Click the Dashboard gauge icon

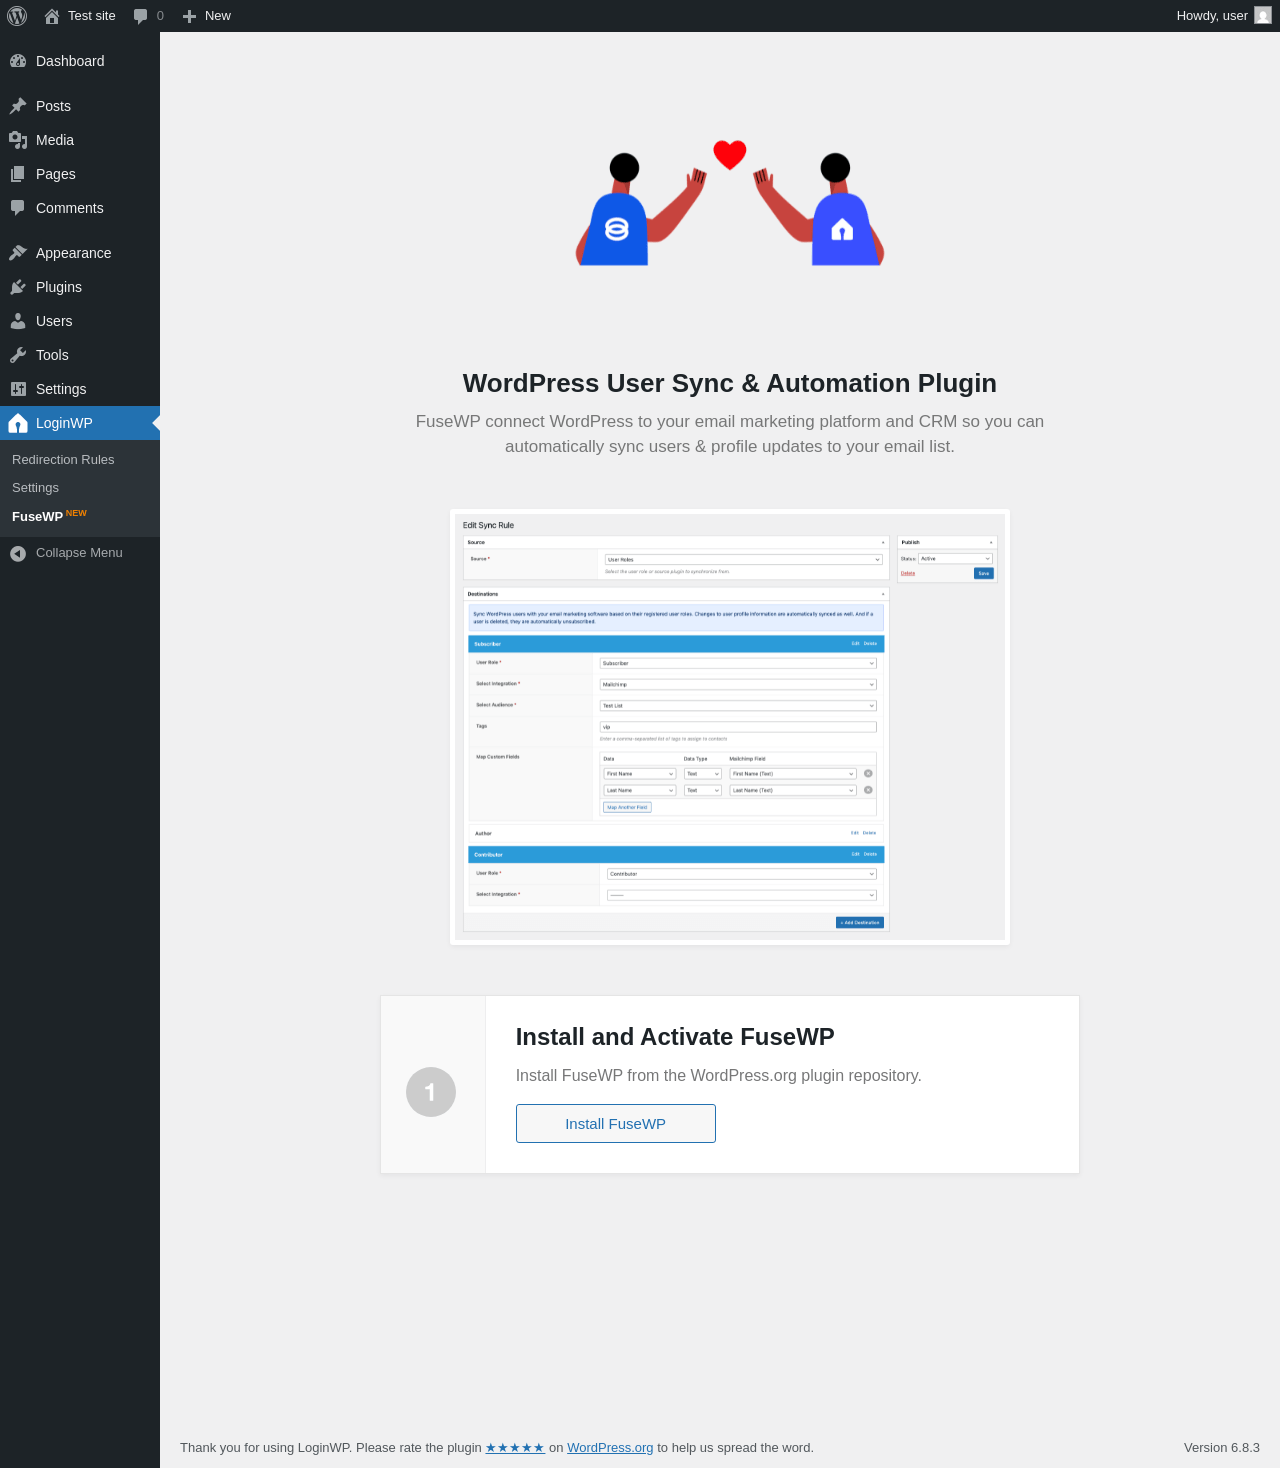(x=18, y=61)
